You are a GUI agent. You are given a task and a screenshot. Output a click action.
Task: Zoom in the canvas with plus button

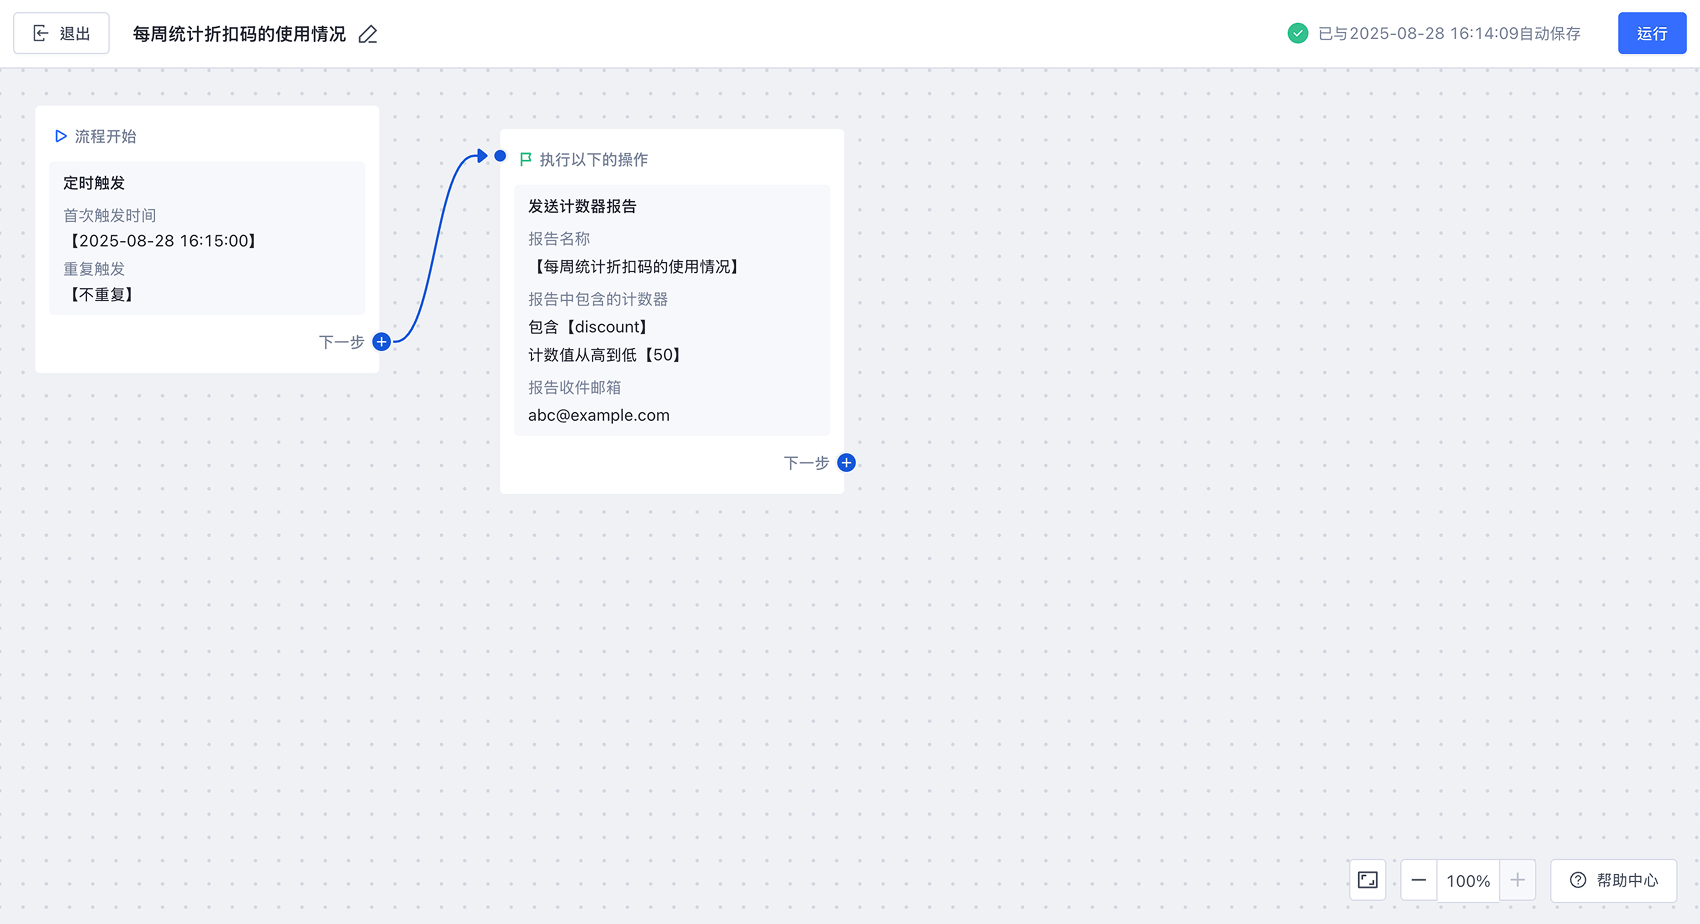1517,880
